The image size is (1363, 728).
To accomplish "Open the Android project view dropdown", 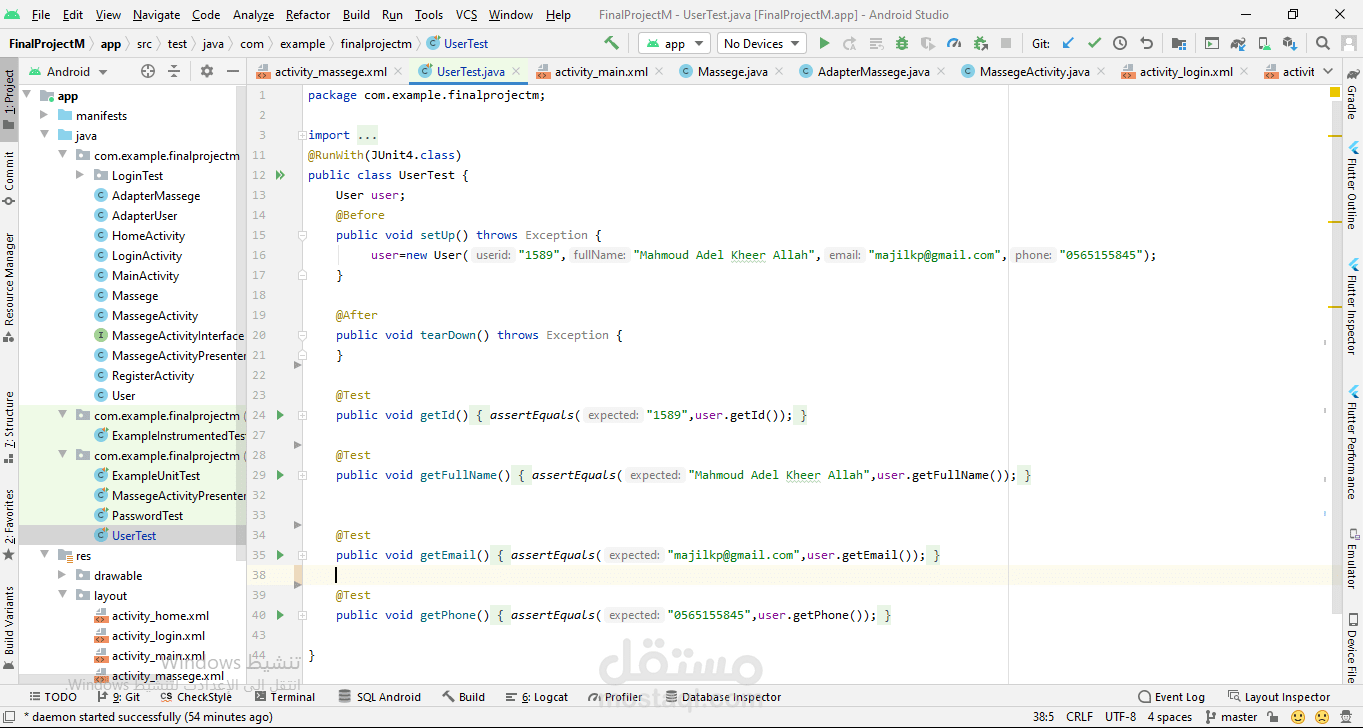I will 67,71.
